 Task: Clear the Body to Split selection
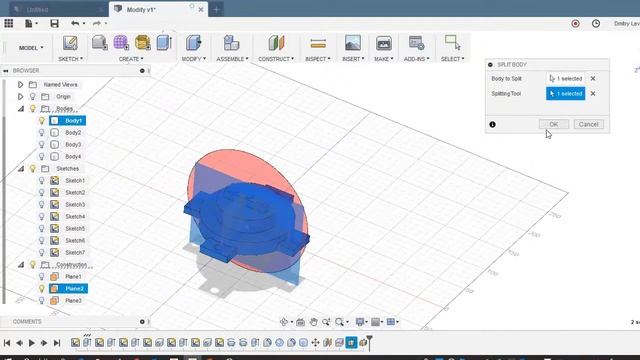pos(593,78)
